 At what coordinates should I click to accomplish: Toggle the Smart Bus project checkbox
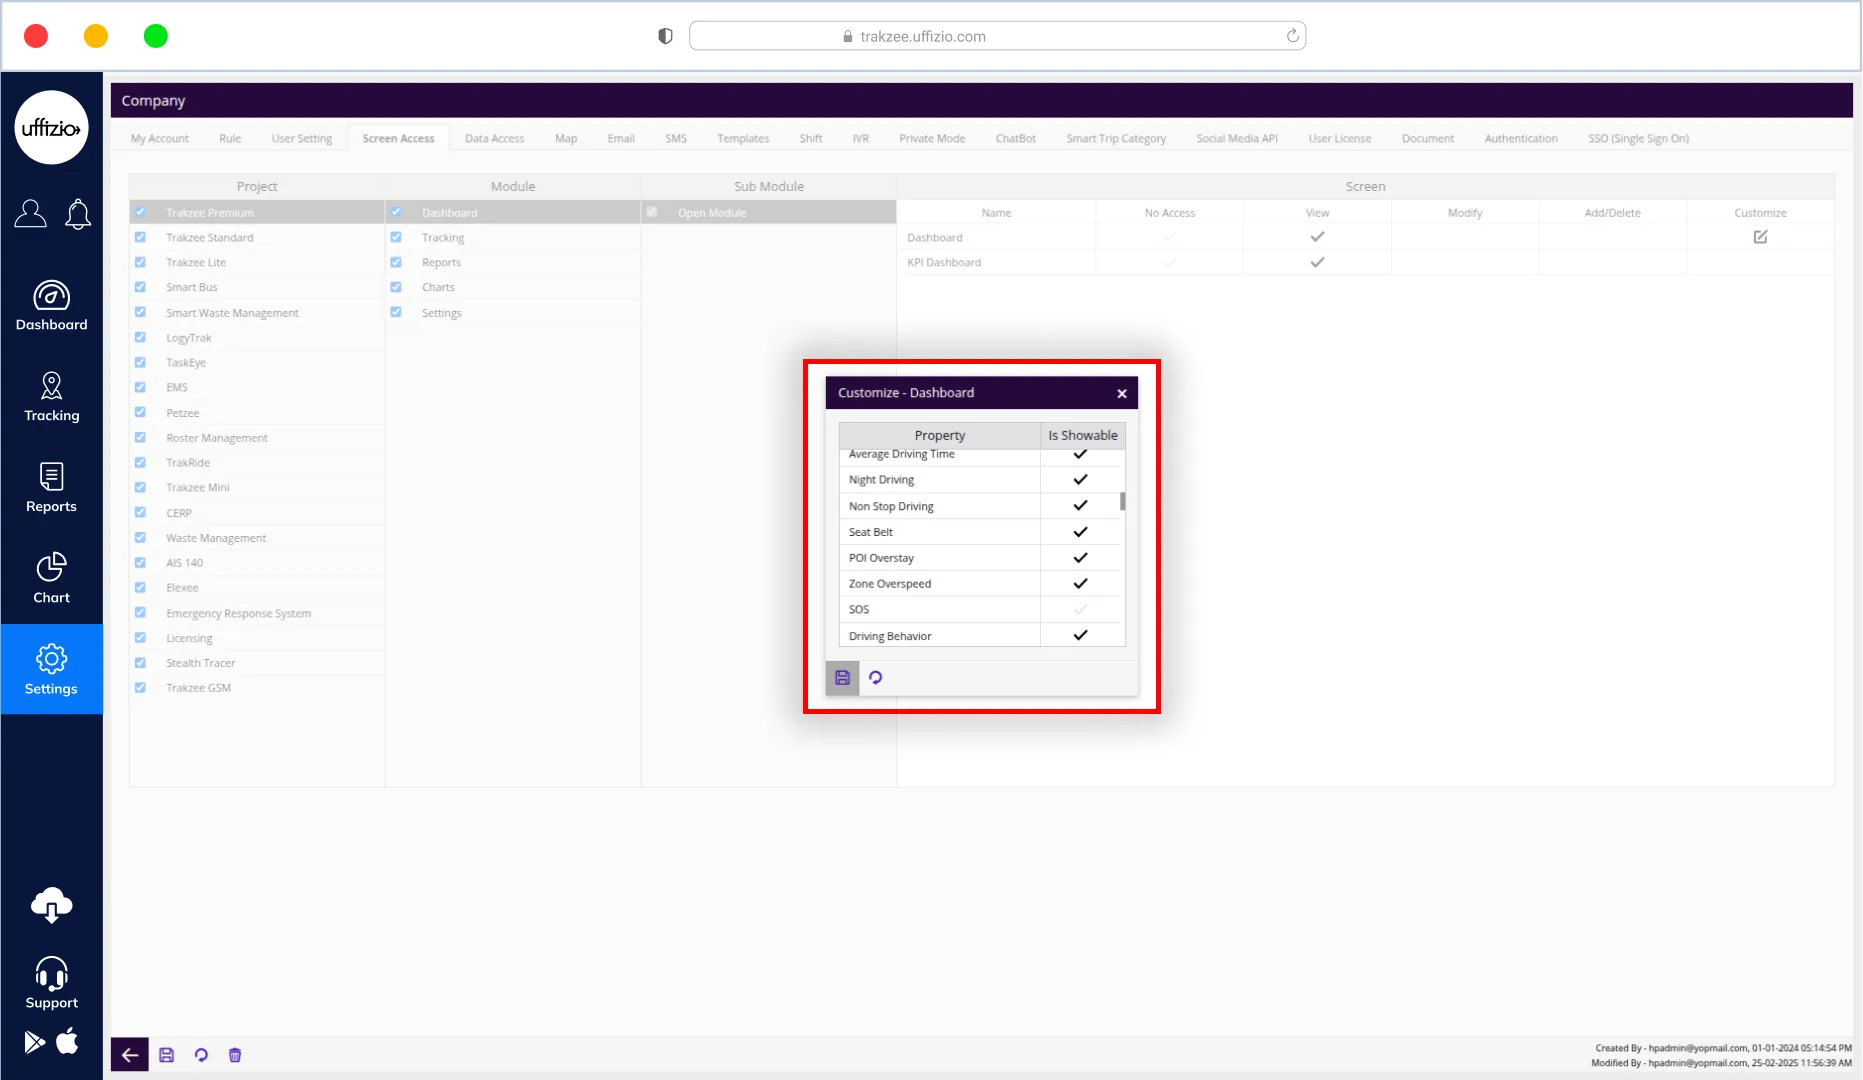pyautogui.click(x=140, y=288)
